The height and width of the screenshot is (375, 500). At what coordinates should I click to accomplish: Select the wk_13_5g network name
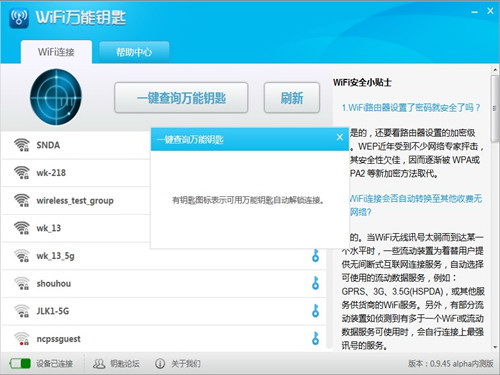click(x=55, y=256)
